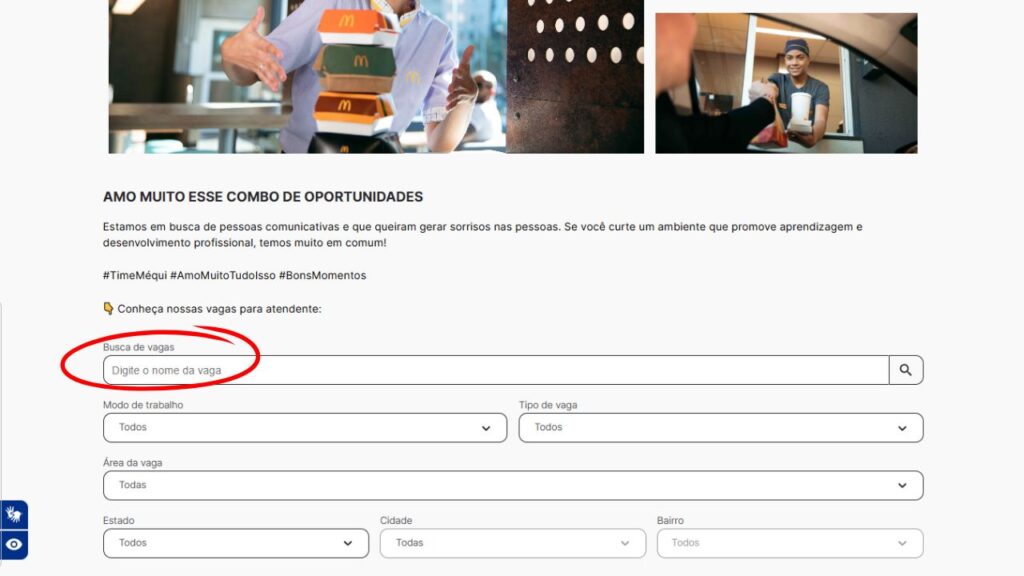The height and width of the screenshot is (576, 1024).
Task: Open the Área da vaga dropdown
Action: pos(513,485)
